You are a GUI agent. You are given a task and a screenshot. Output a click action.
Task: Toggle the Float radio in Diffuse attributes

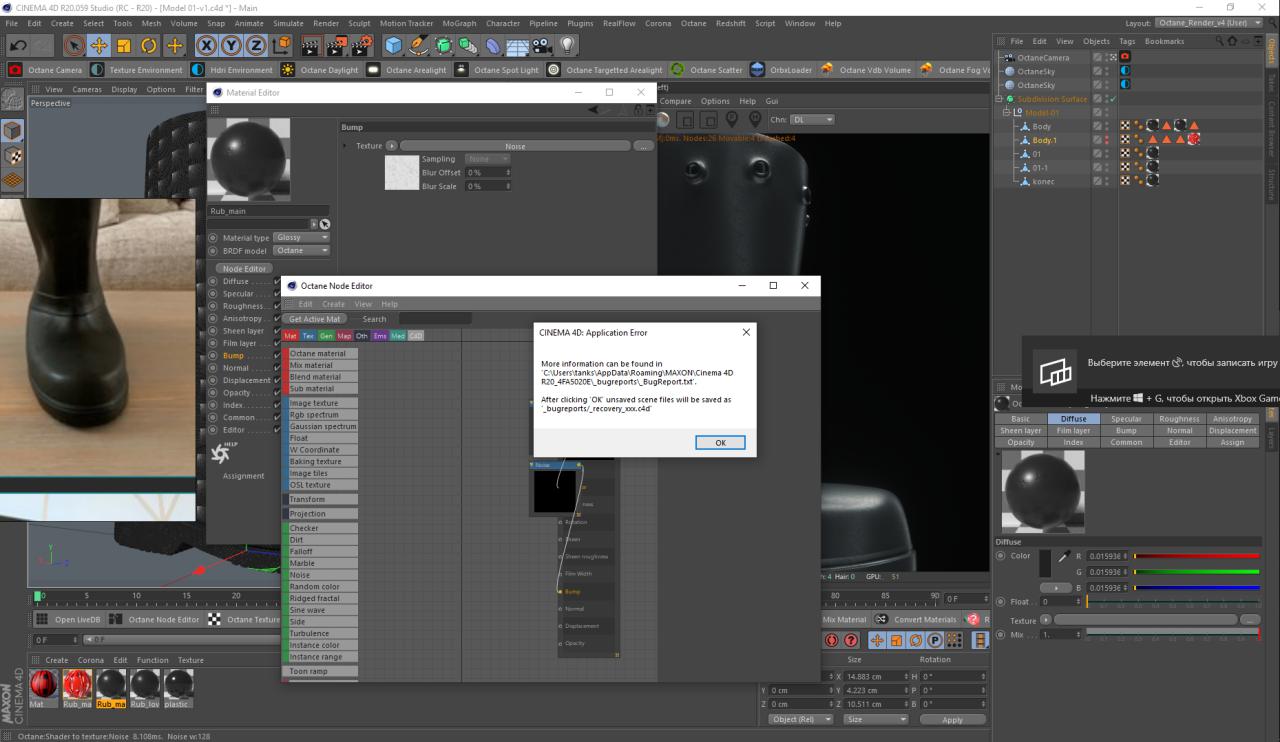[x=1001, y=602]
